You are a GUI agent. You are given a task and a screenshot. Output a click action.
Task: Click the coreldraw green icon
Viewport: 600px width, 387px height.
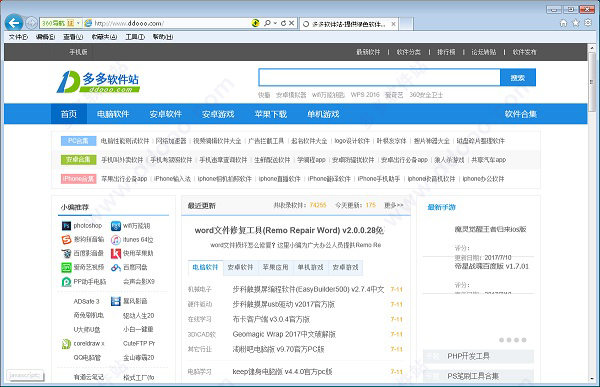coord(66,344)
